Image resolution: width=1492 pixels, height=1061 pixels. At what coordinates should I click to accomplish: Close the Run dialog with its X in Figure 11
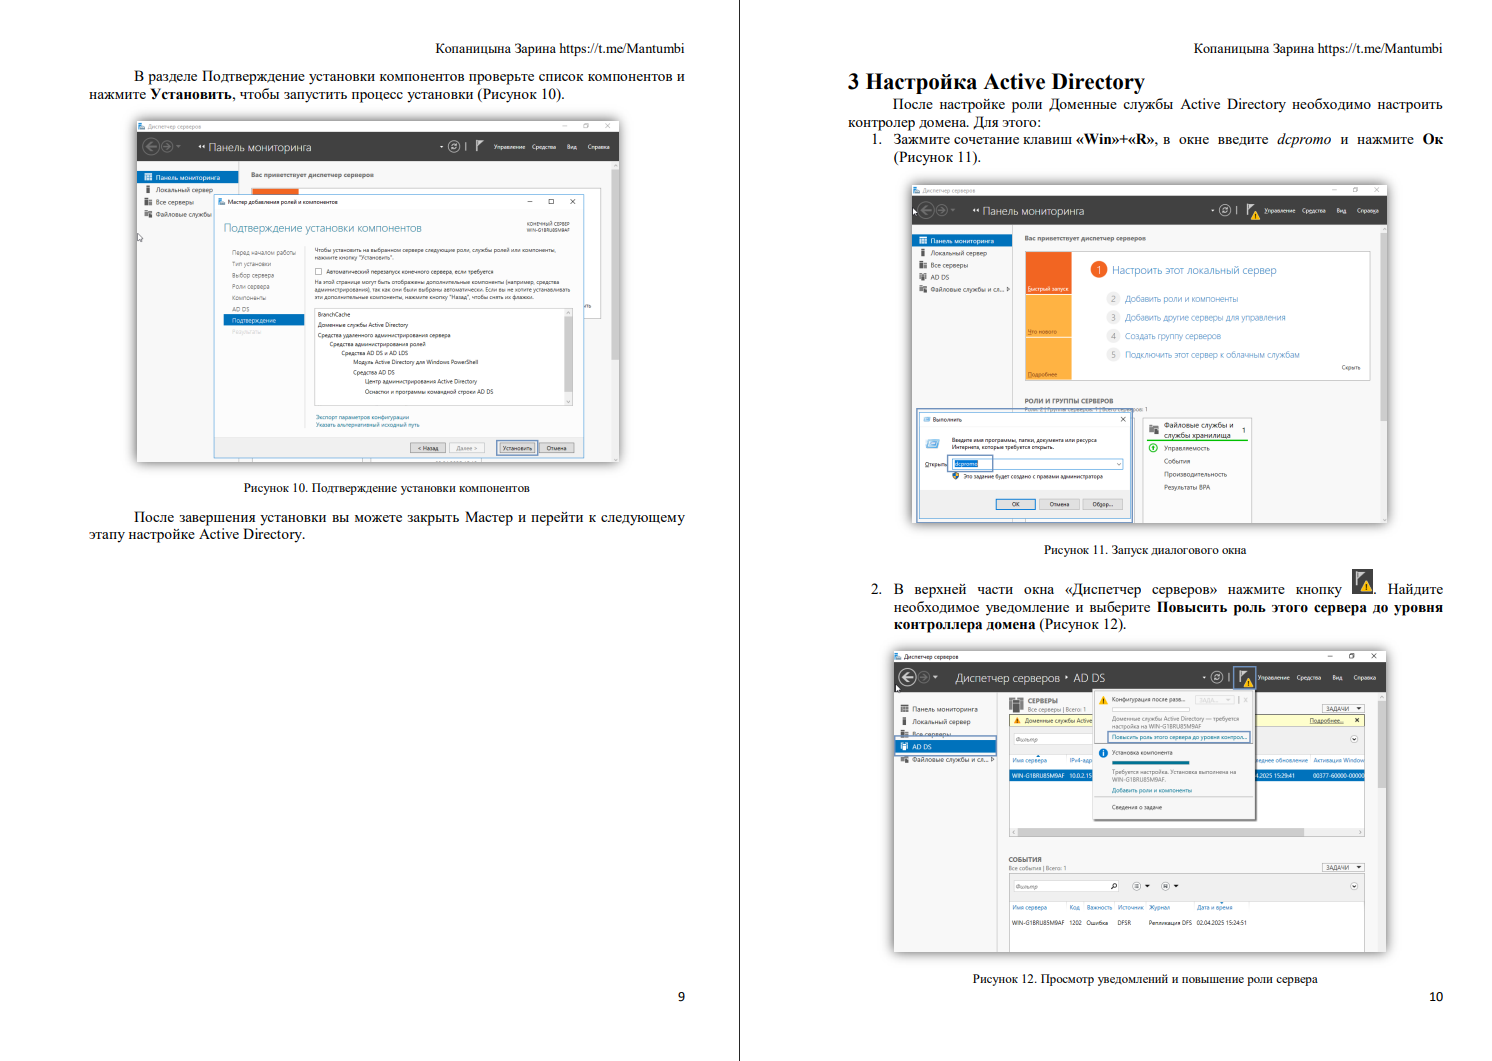click(1123, 419)
